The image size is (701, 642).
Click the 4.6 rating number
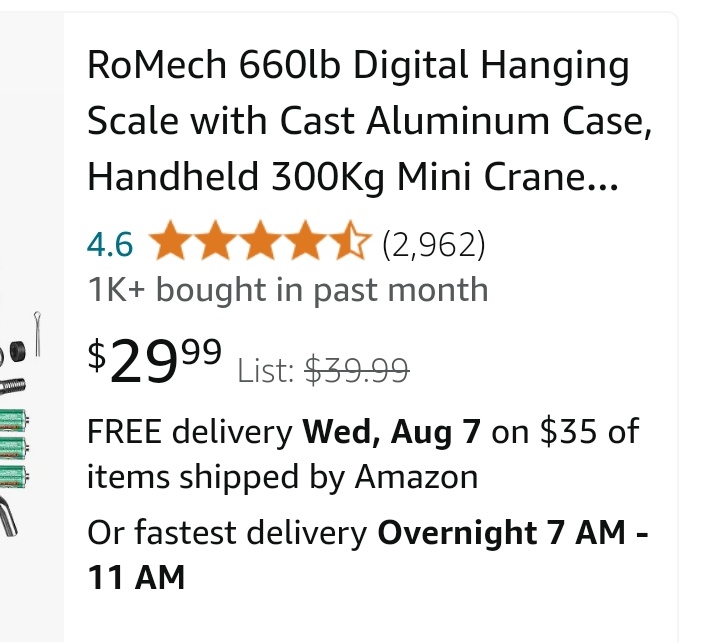click(110, 243)
